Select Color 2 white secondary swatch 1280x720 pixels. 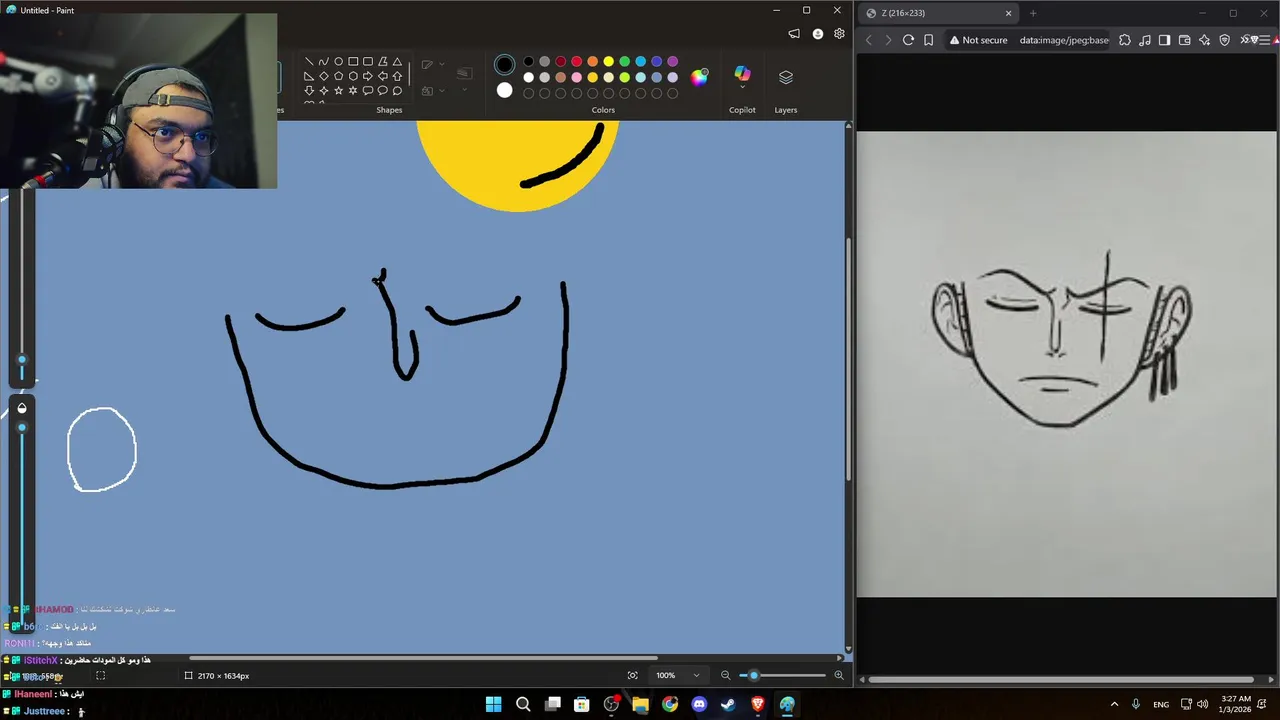click(504, 91)
